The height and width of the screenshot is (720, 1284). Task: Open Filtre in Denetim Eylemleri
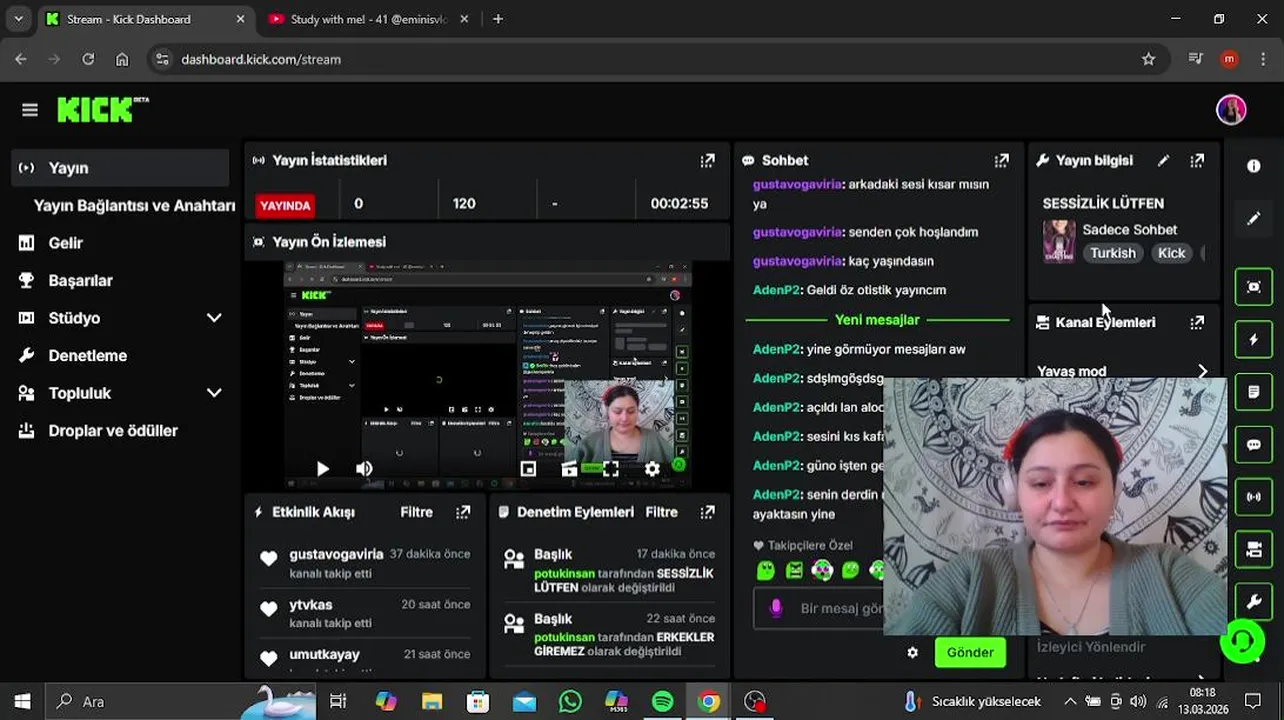coord(661,512)
